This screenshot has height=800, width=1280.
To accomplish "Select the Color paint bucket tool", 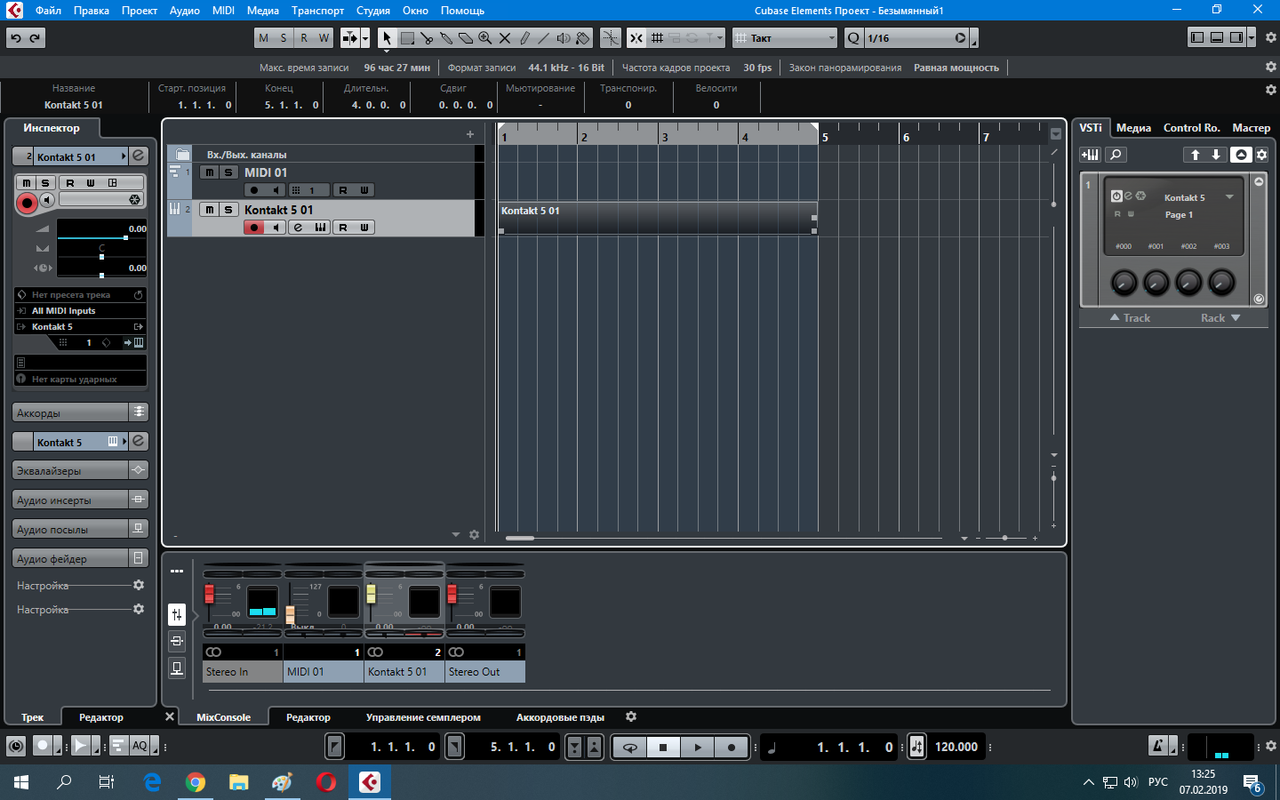I will 583,38.
